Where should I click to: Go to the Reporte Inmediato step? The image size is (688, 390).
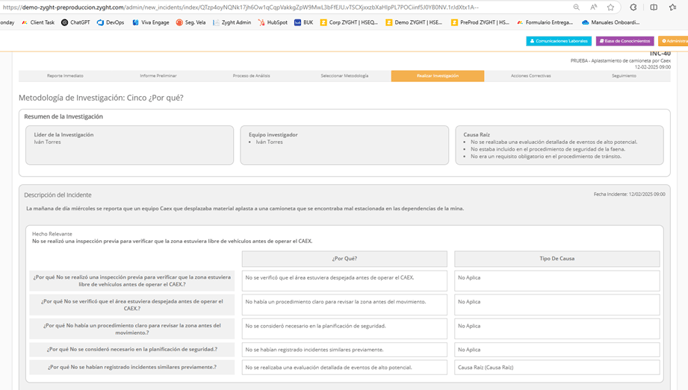[65, 76]
